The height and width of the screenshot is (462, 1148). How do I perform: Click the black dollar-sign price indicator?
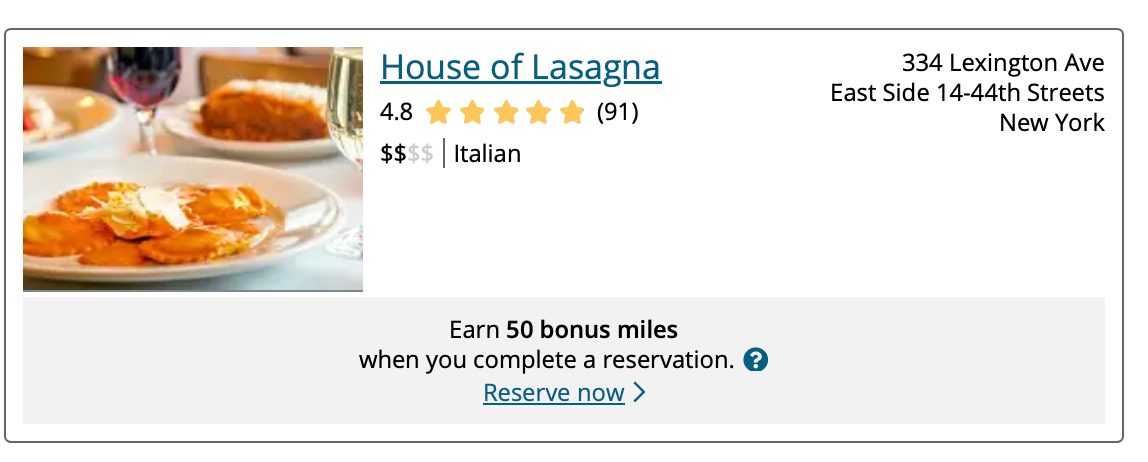click(393, 154)
